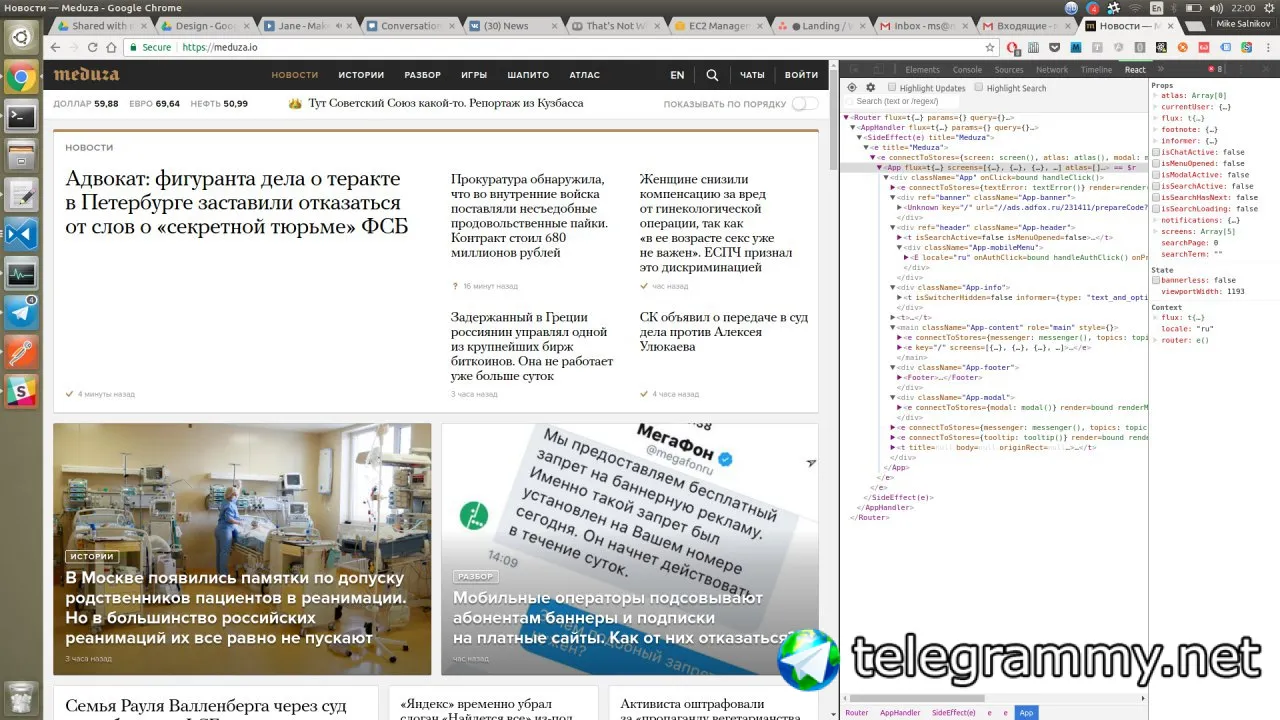Switch to the Console DevTools tab

click(967, 70)
